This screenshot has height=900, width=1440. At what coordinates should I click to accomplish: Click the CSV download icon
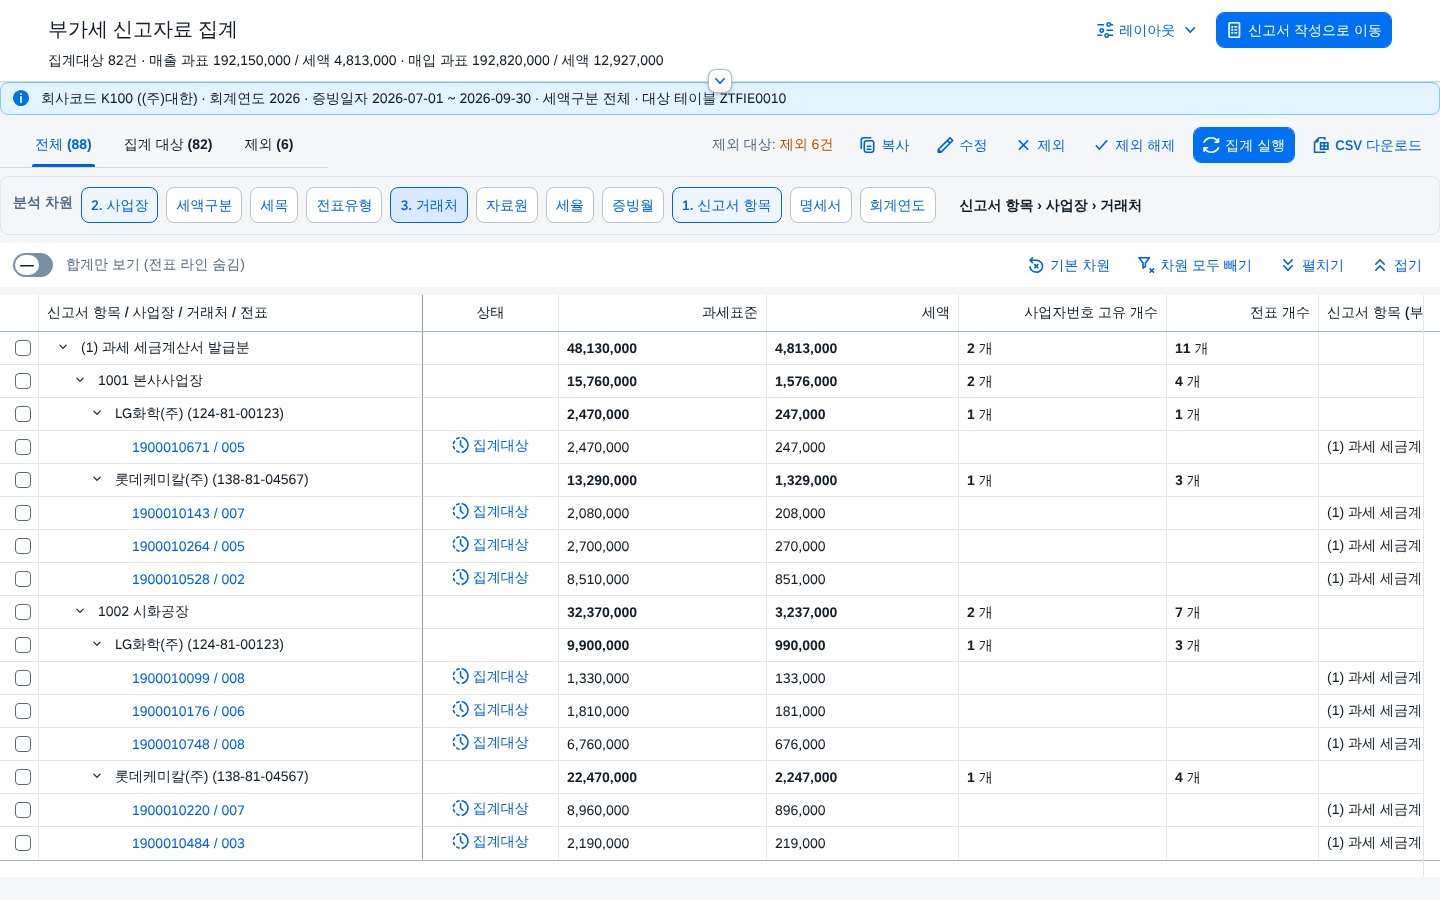(1321, 145)
